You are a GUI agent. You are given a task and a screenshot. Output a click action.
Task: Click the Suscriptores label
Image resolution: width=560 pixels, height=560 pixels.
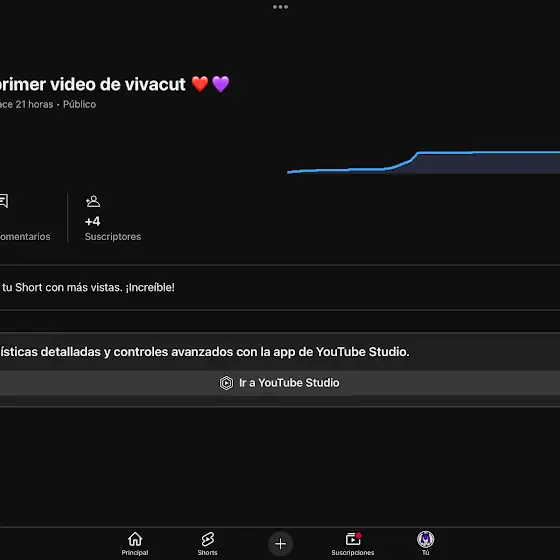click(x=113, y=237)
